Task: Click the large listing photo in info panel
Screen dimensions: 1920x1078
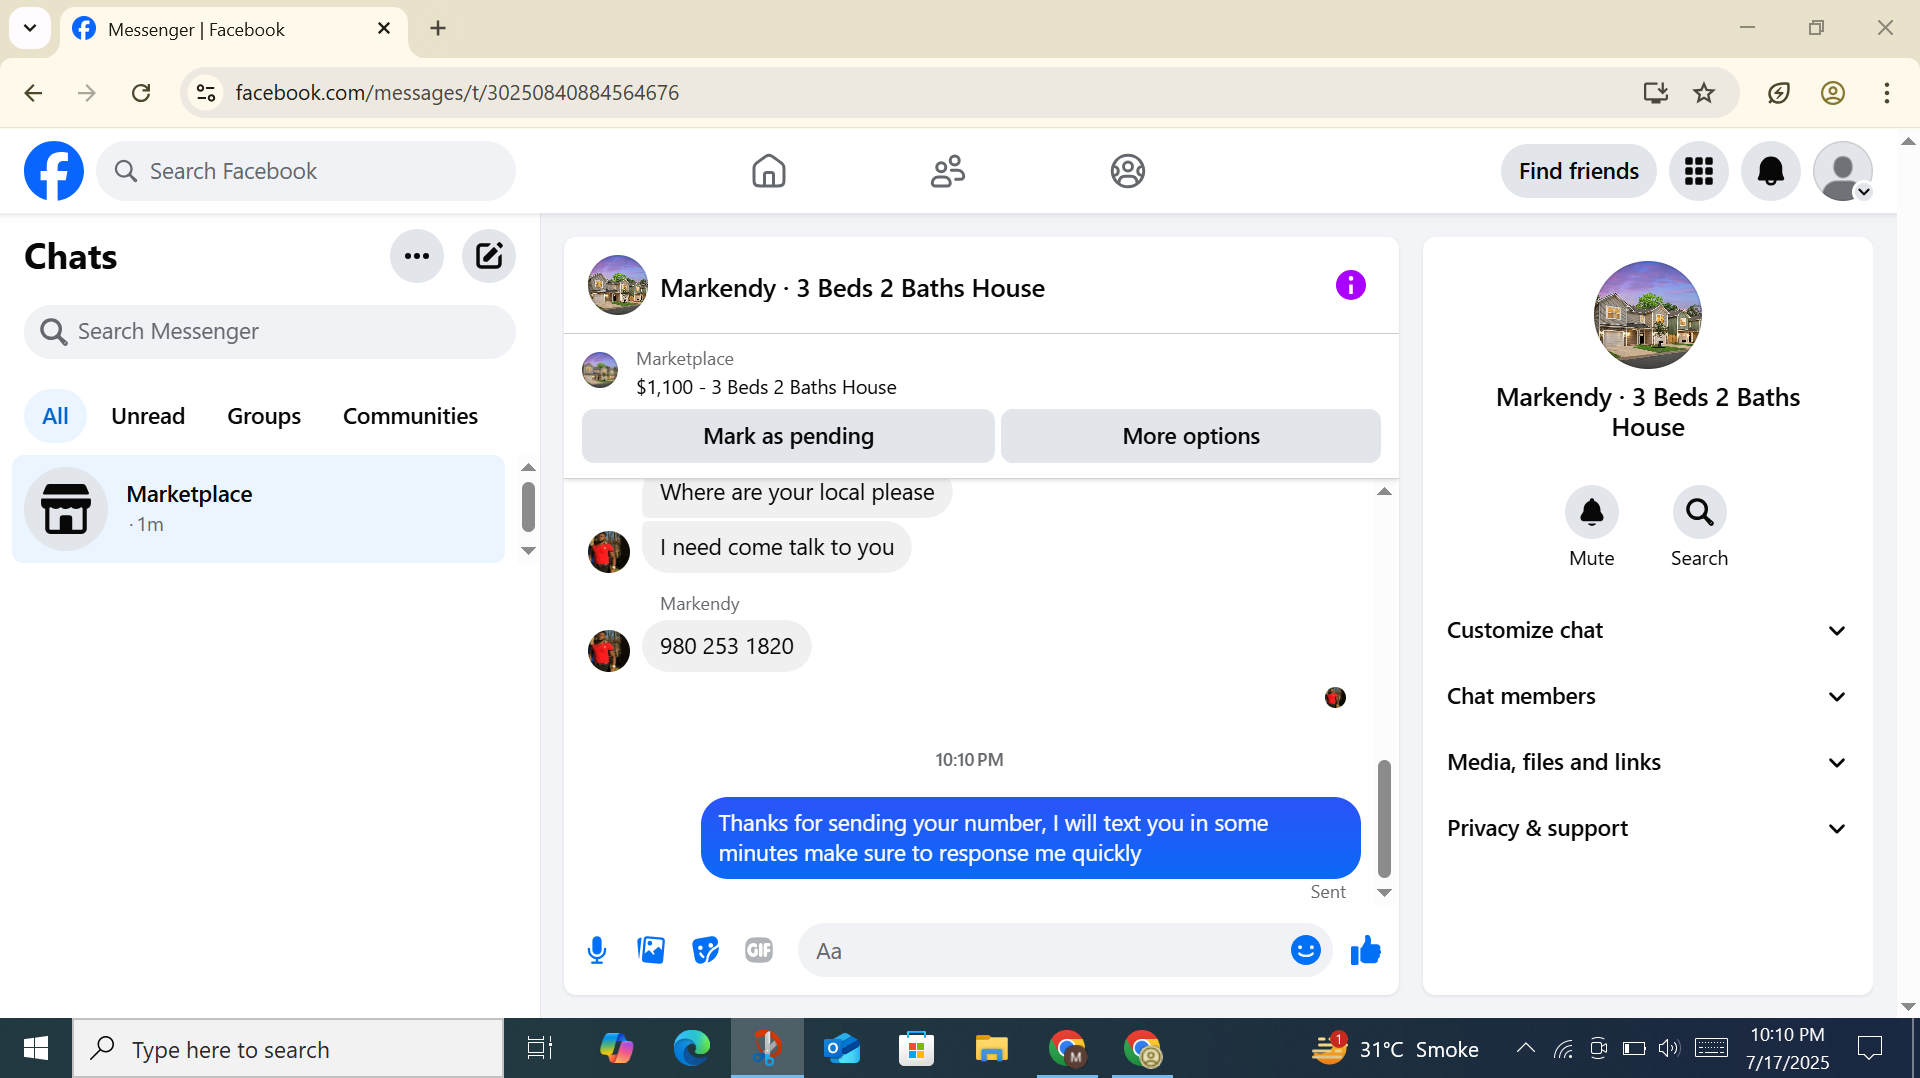Action: coord(1647,315)
